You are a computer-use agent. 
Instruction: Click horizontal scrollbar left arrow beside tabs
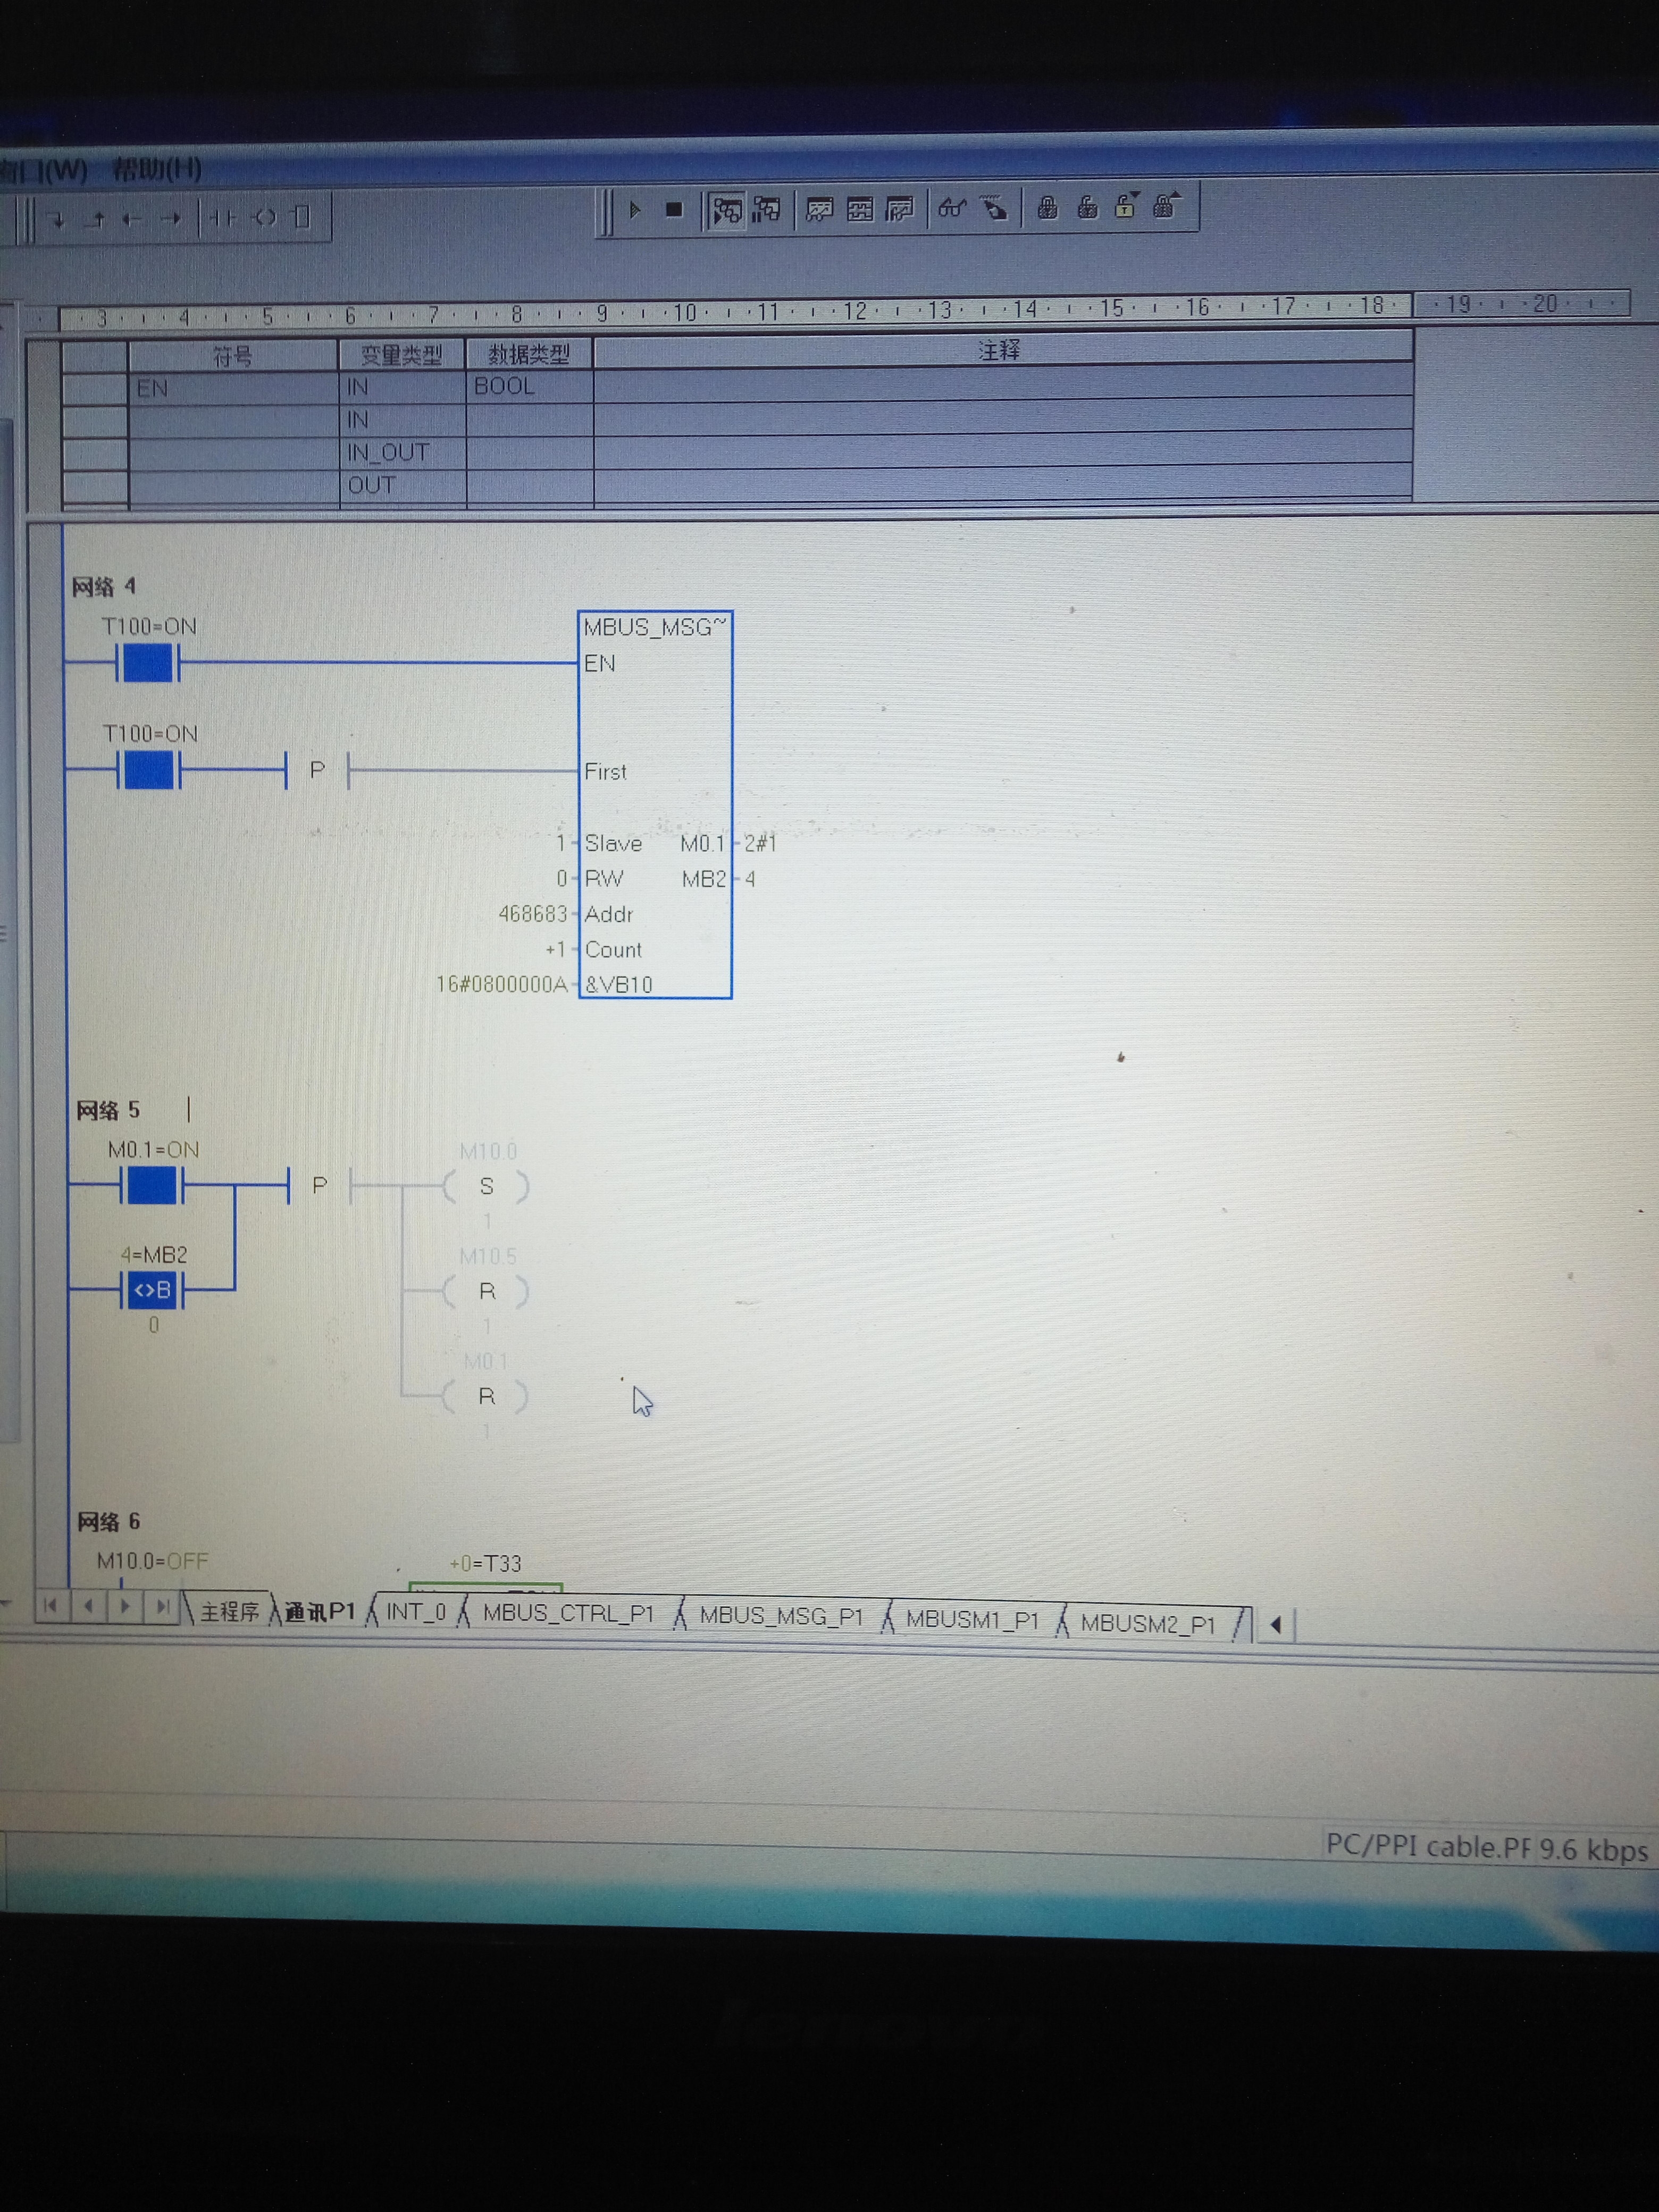coord(1276,1625)
